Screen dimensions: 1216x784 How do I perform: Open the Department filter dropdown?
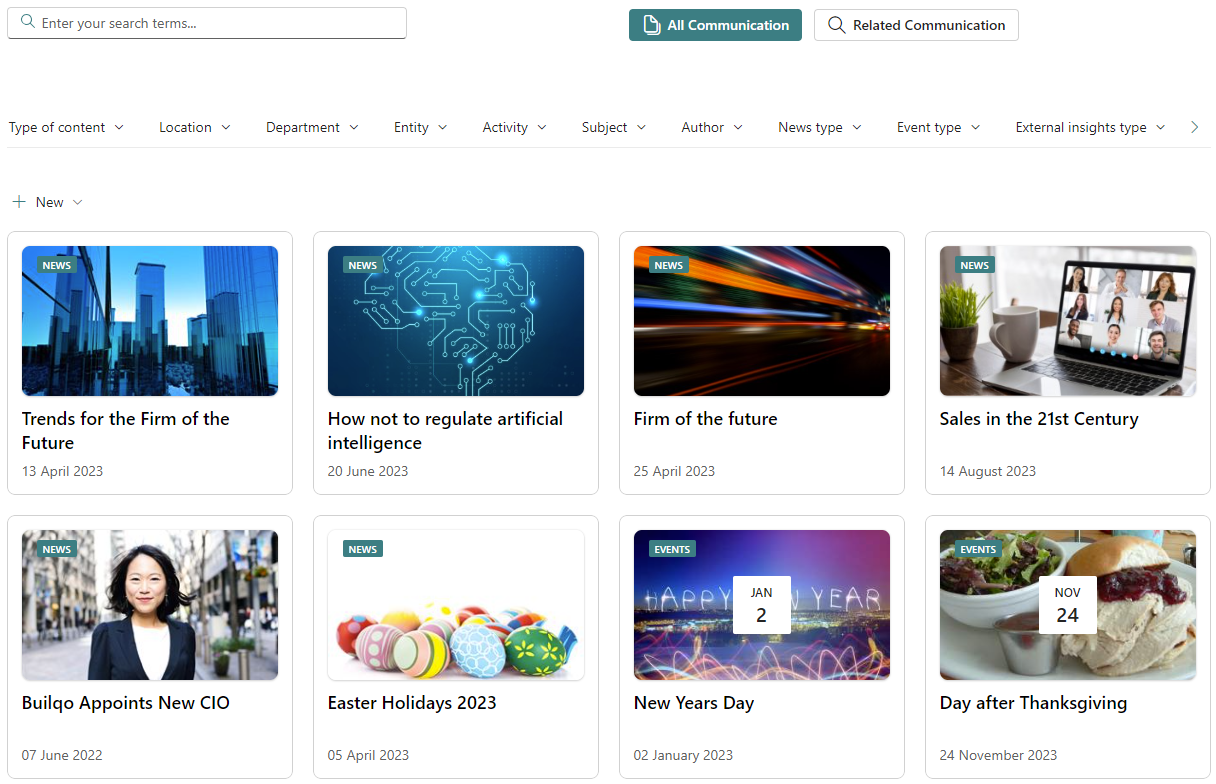[313, 127]
